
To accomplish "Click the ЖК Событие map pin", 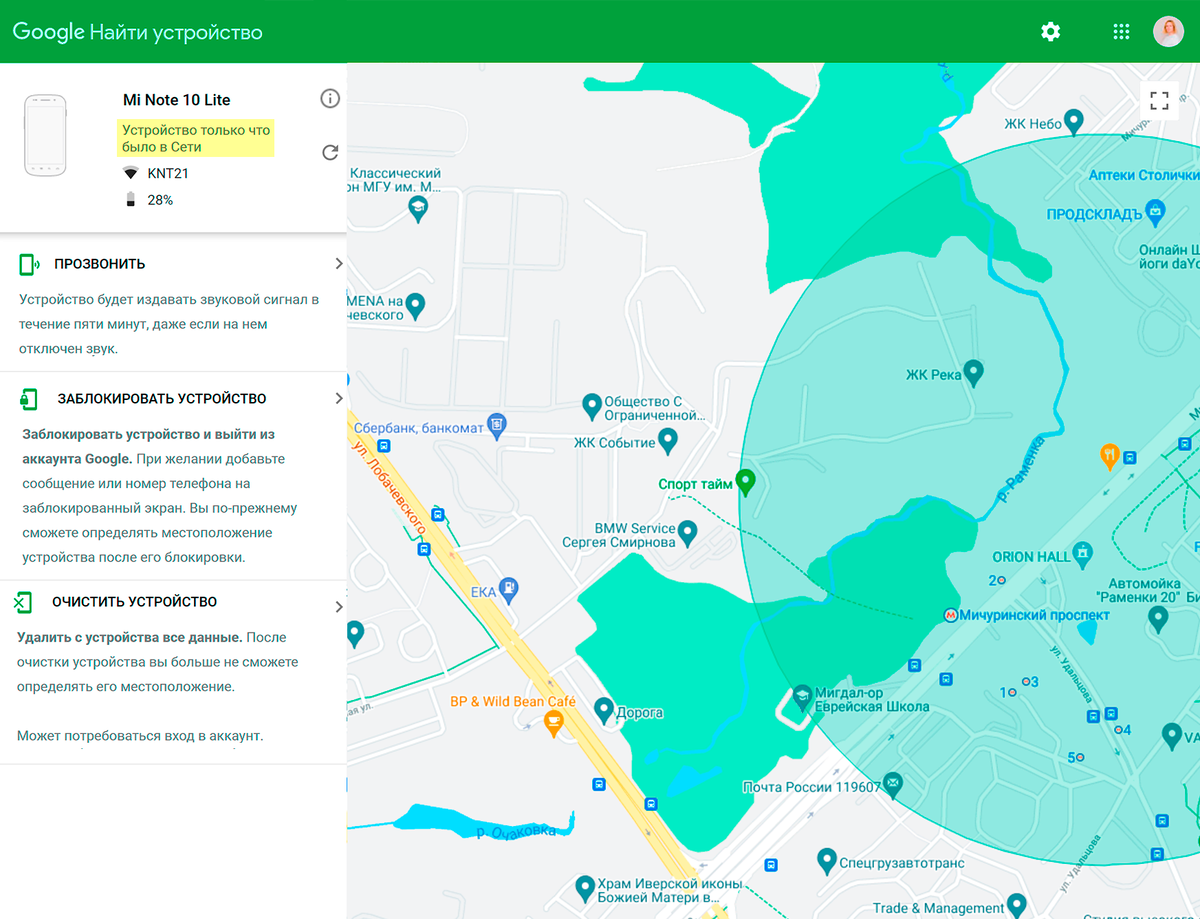I will 668,440.
